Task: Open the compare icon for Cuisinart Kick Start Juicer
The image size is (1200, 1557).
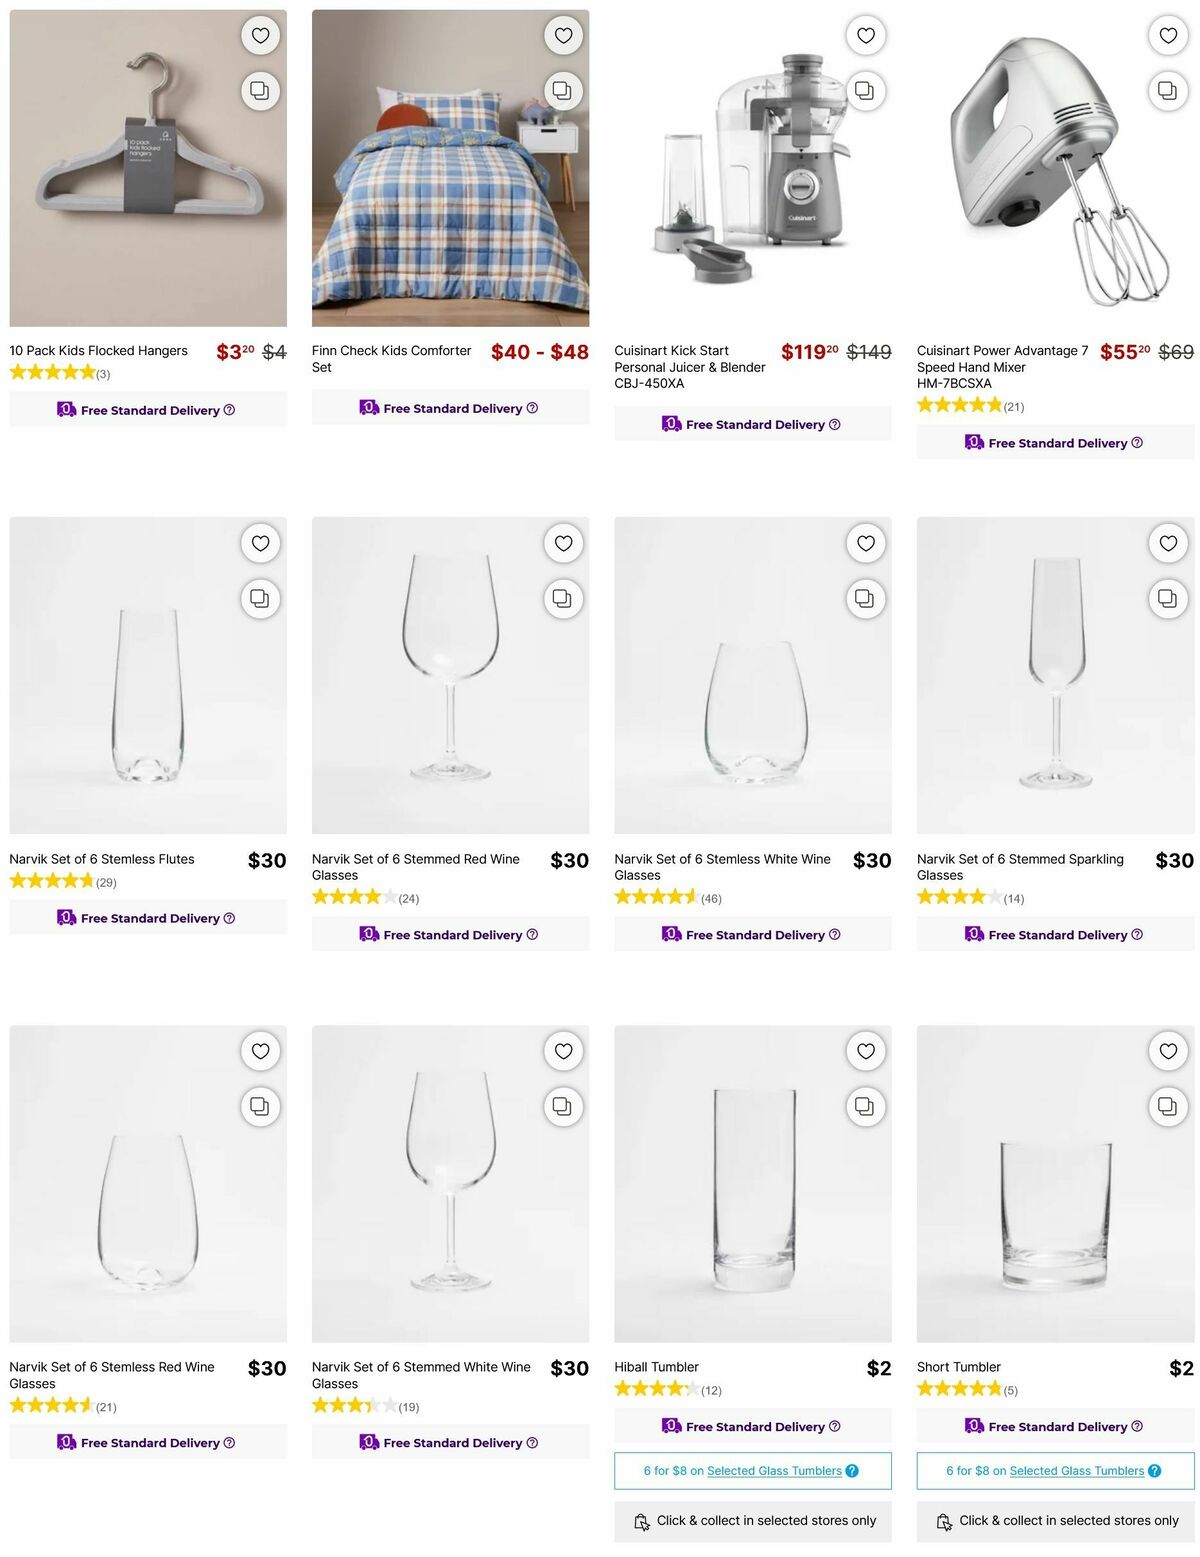Action: [x=866, y=90]
